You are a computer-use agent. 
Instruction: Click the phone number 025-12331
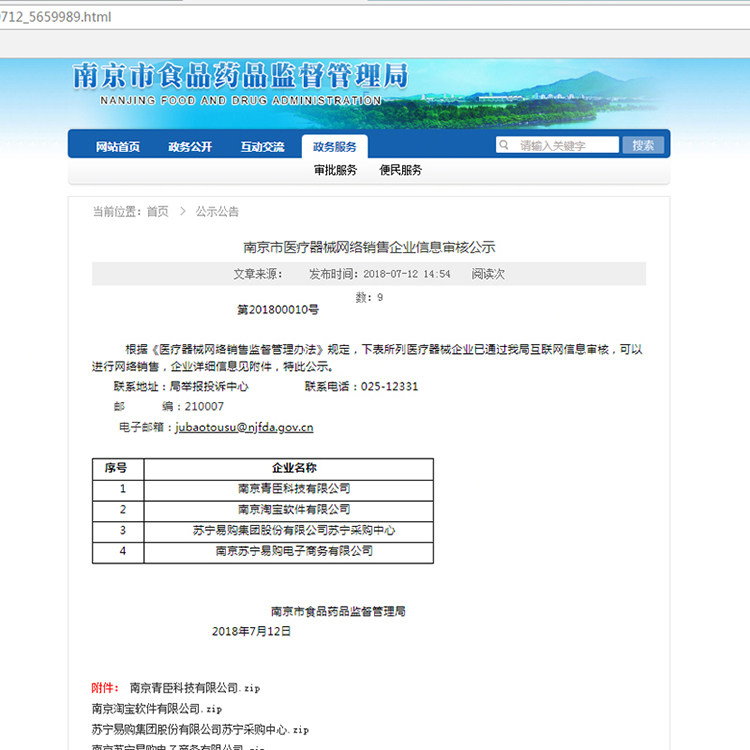pyautogui.click(x=389, y=386)
